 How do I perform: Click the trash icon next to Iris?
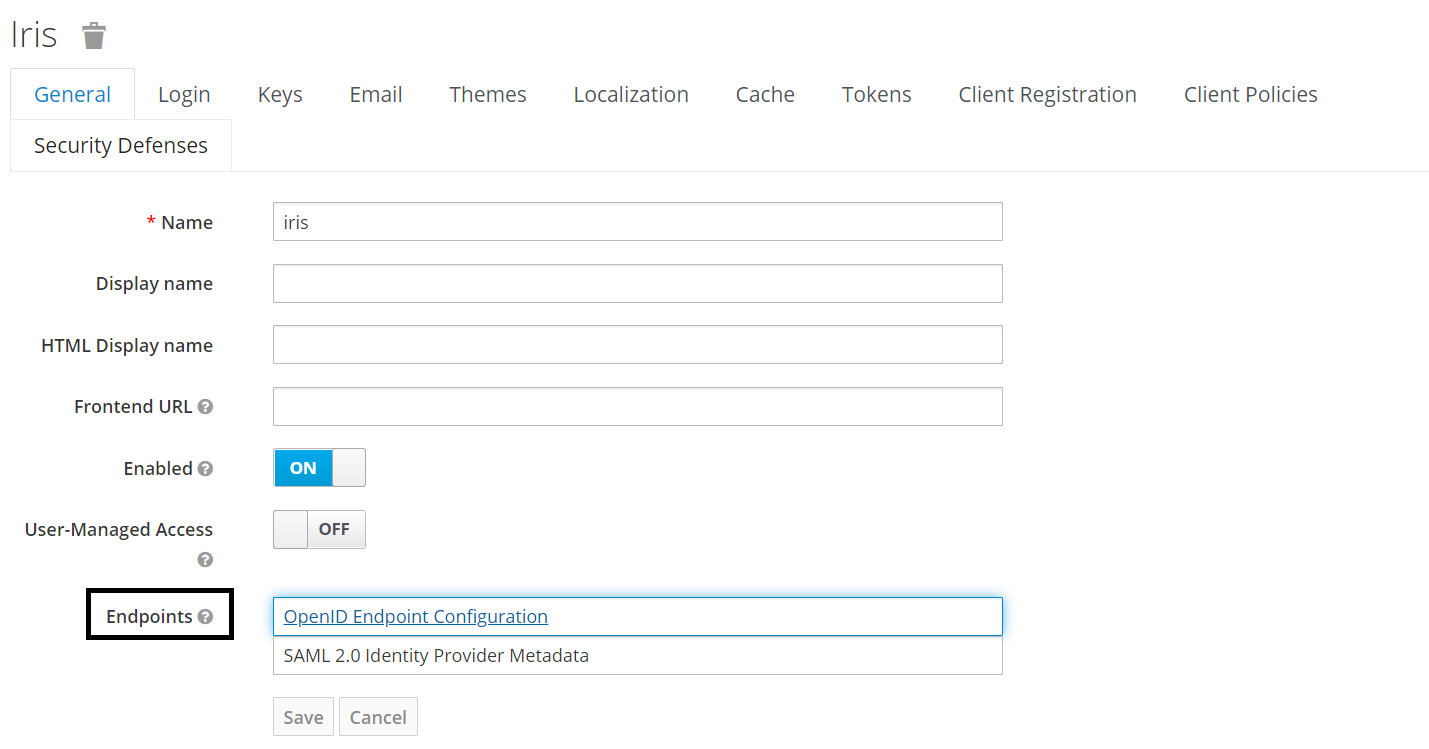[94, 36]
